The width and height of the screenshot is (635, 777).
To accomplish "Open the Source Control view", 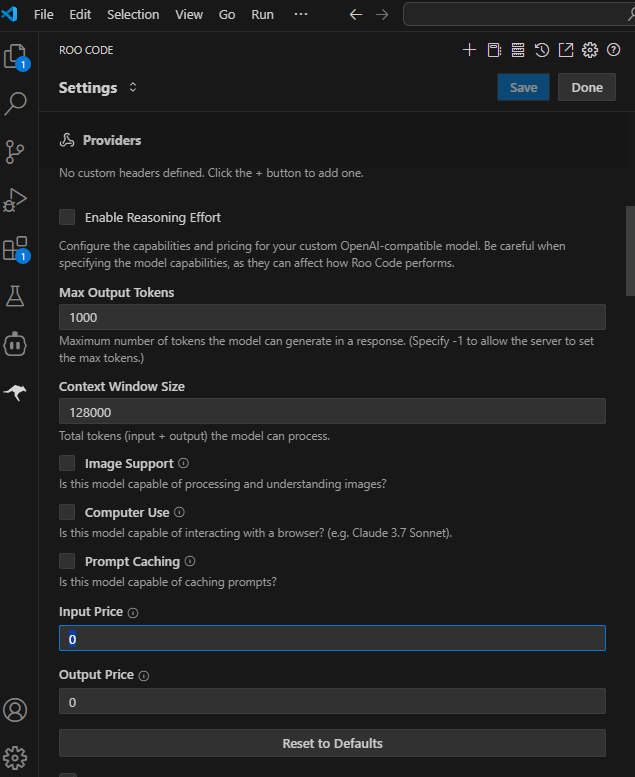I will tap(16, 151).
